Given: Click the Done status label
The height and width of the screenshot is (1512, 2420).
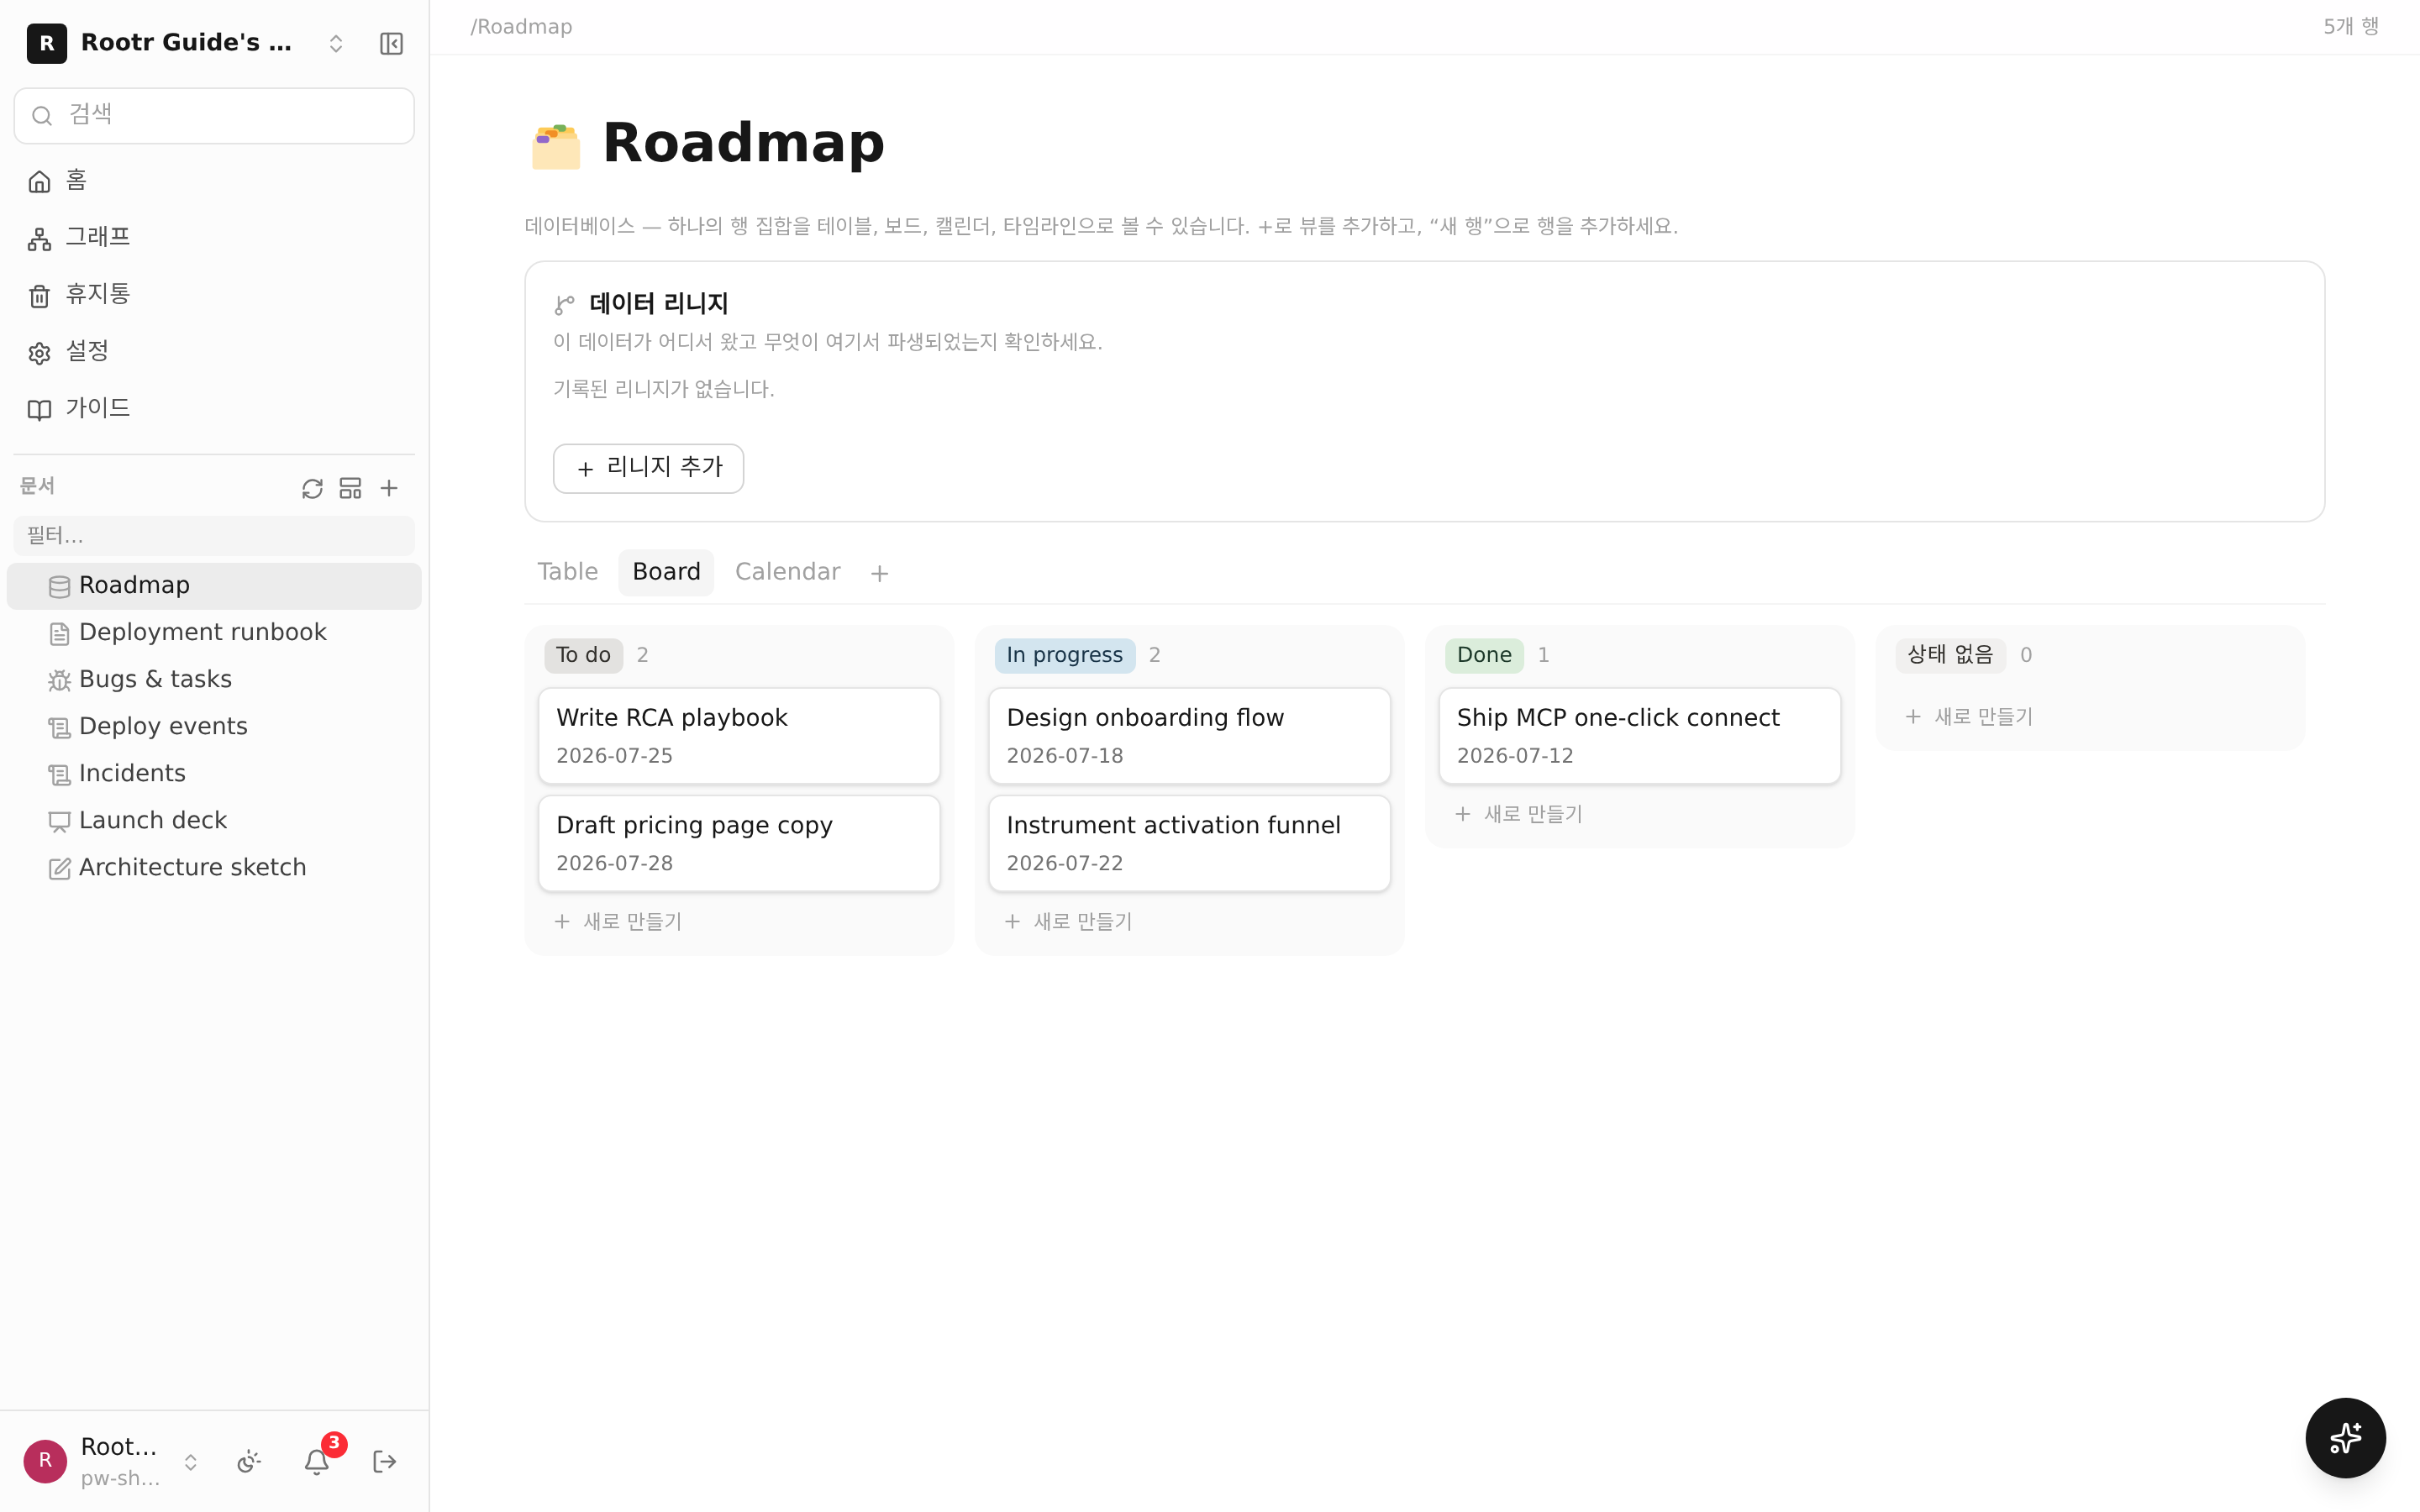Looking at the screenshot, I should pyautogui.click(x=1484, y=655).
